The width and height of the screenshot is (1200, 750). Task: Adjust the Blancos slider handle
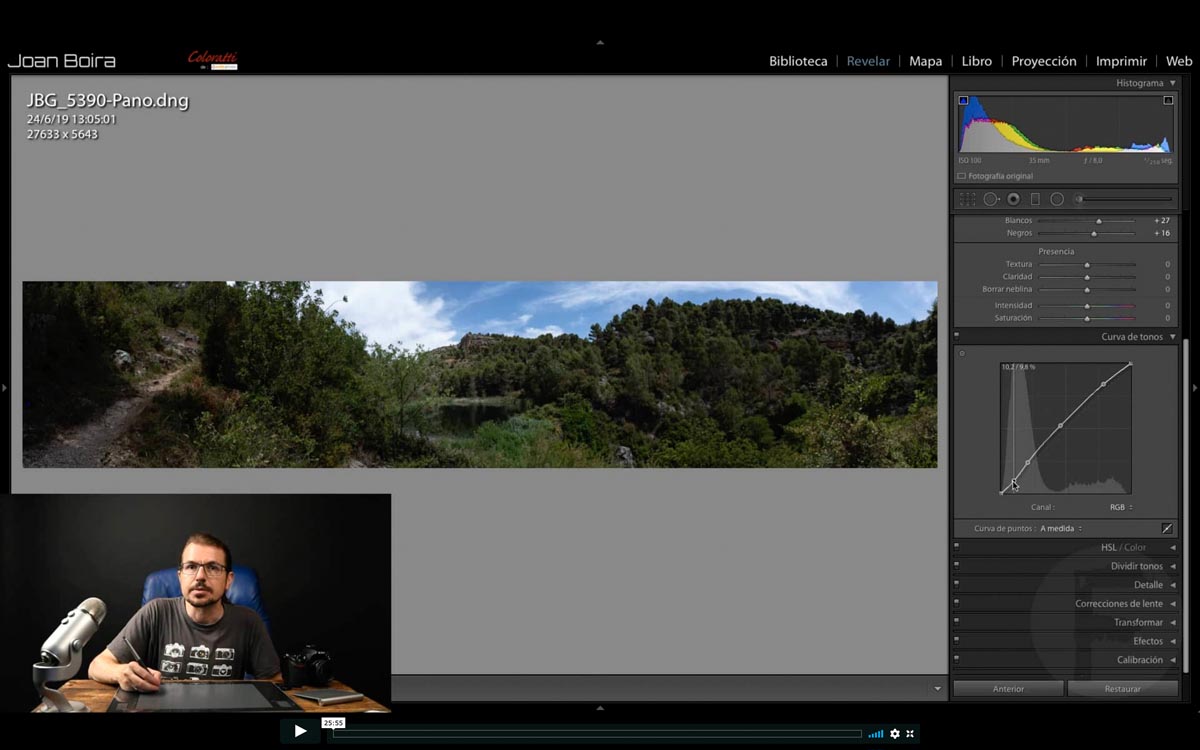point(1099,221)
